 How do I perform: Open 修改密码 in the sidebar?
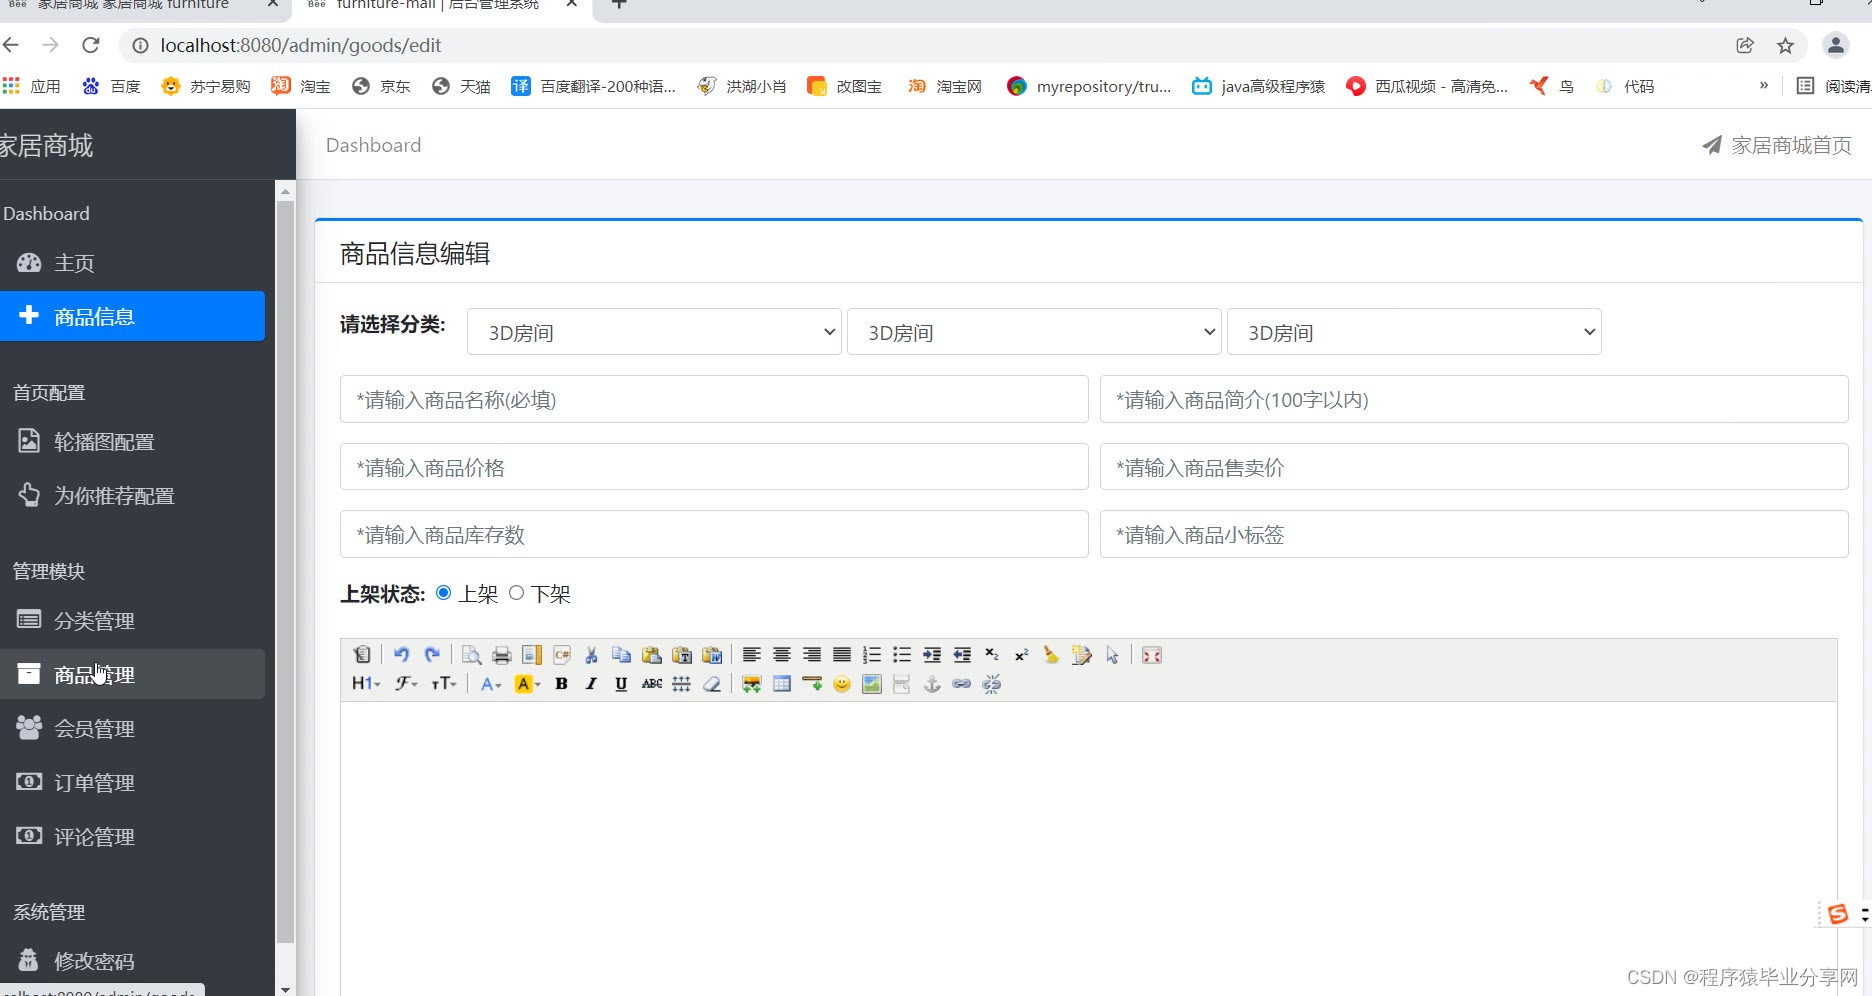[x=132, y=961]
